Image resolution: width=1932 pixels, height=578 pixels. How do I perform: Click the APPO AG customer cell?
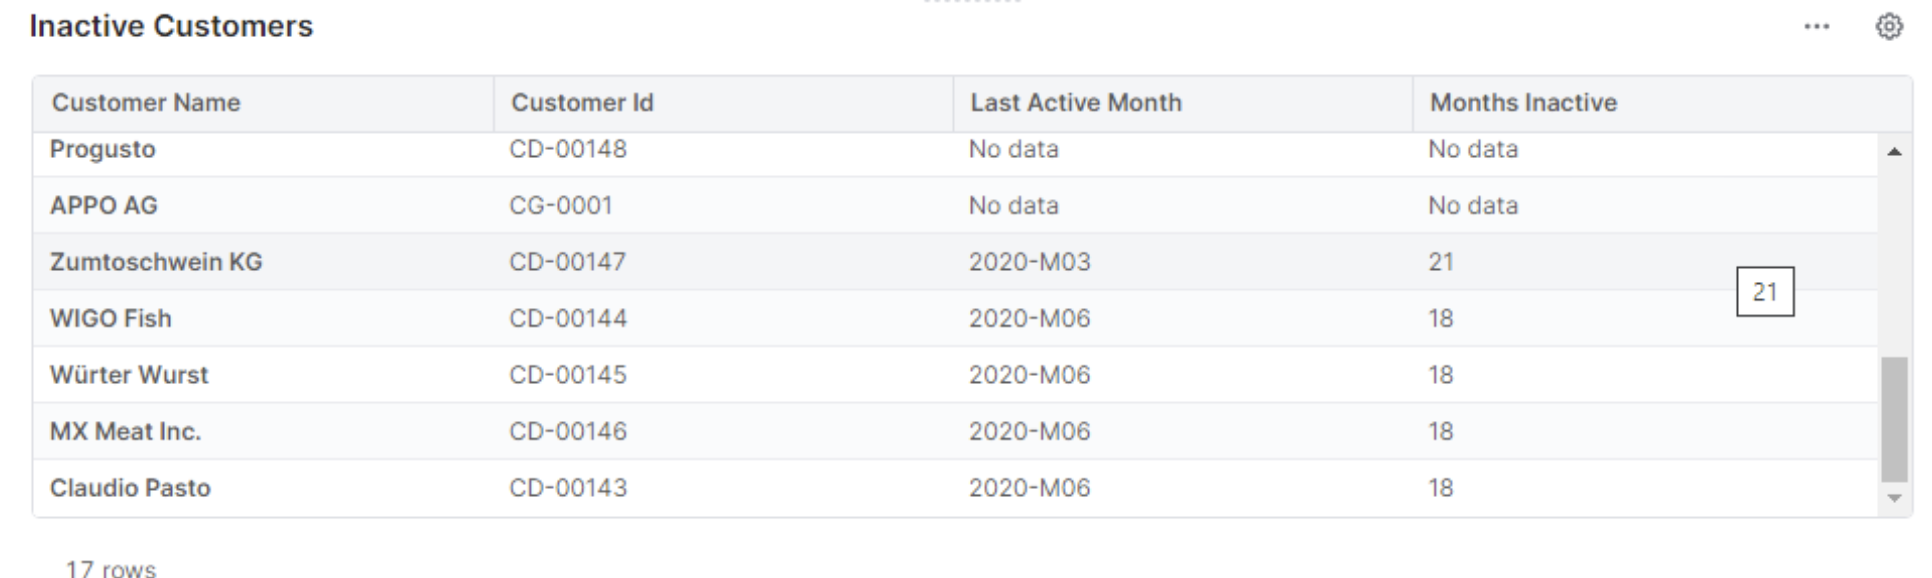click(104, 206)
